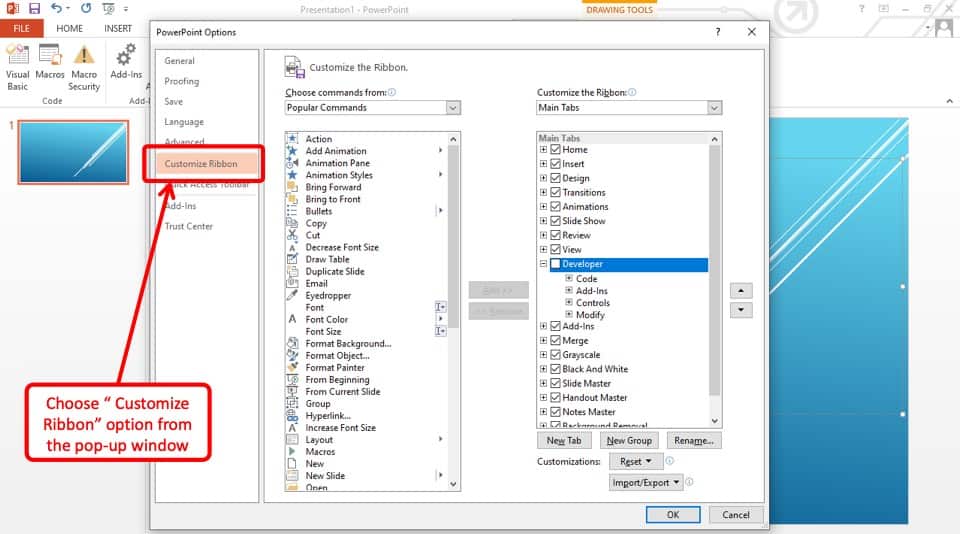Open Visual Basic editor icon
The width and height of the screenshot is (960, 534).
[x=17, y=55]
